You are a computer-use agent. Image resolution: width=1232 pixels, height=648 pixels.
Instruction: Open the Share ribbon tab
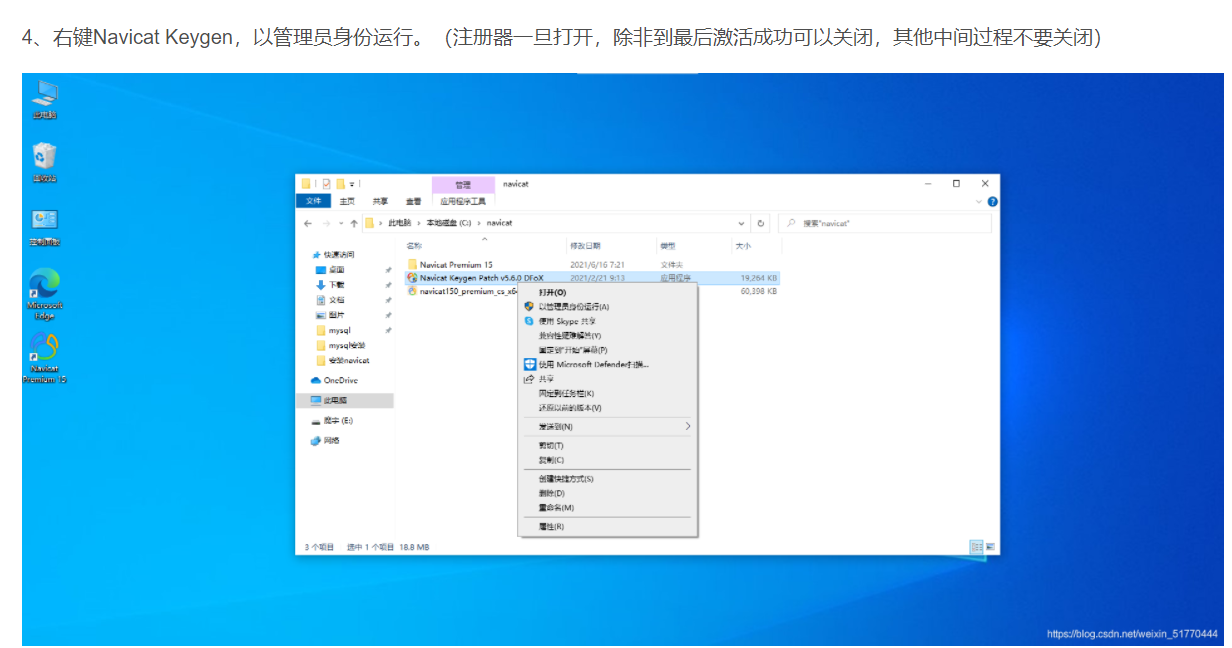pos(380,201)
